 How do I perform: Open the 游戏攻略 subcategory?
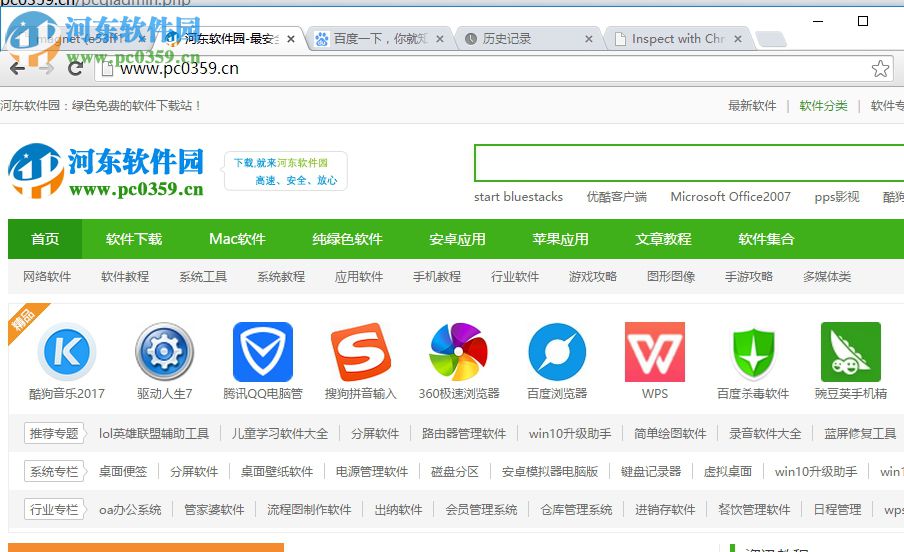[x=593, y=276]
